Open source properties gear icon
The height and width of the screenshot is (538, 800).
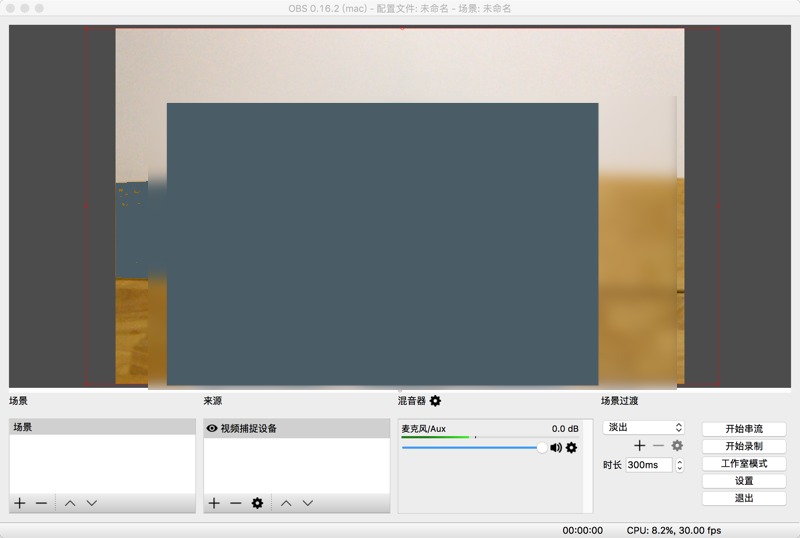258,503
